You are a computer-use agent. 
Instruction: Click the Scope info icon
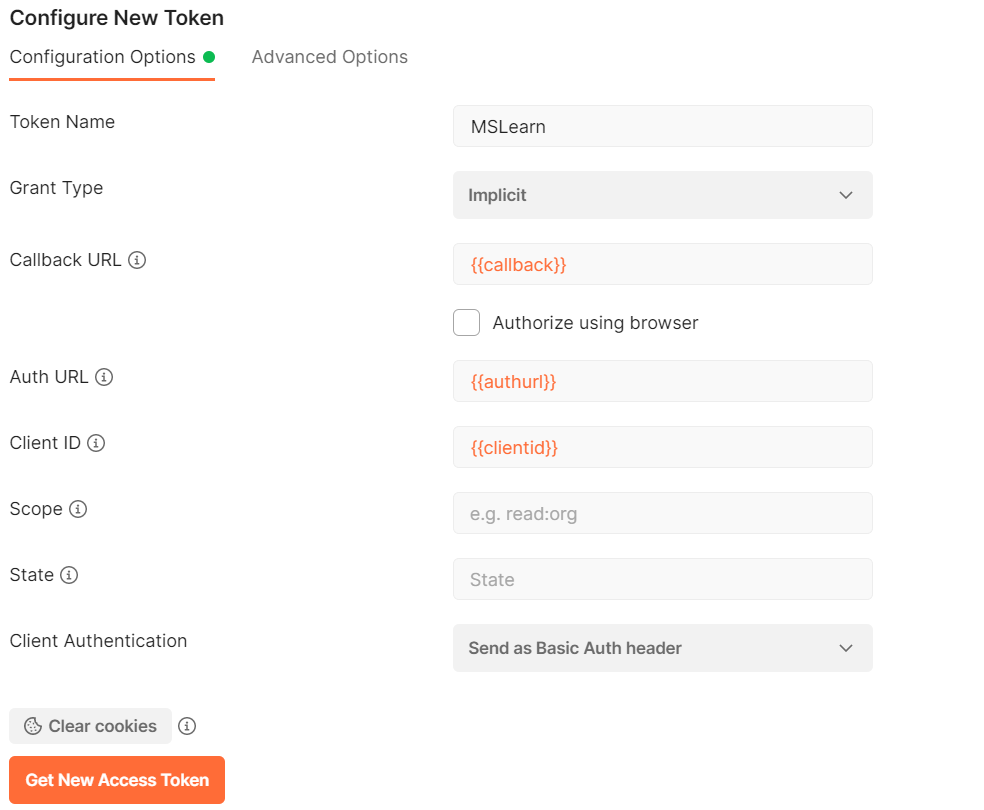(x=78, y=509)
